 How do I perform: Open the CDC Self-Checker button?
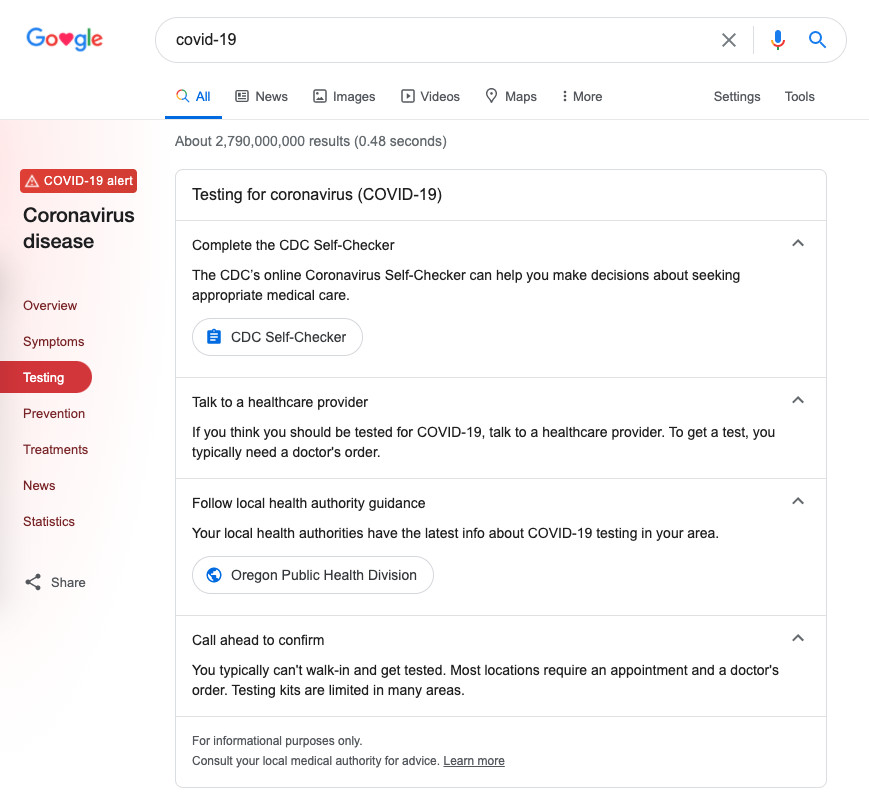pos(277,337)
